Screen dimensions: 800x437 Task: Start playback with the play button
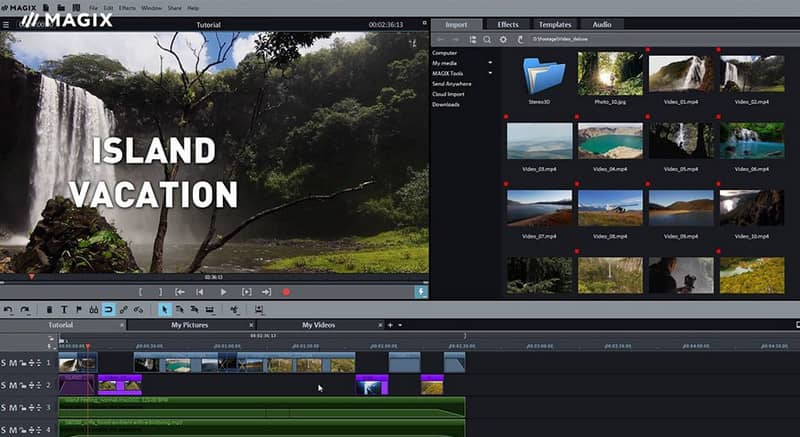coord(223,292)
